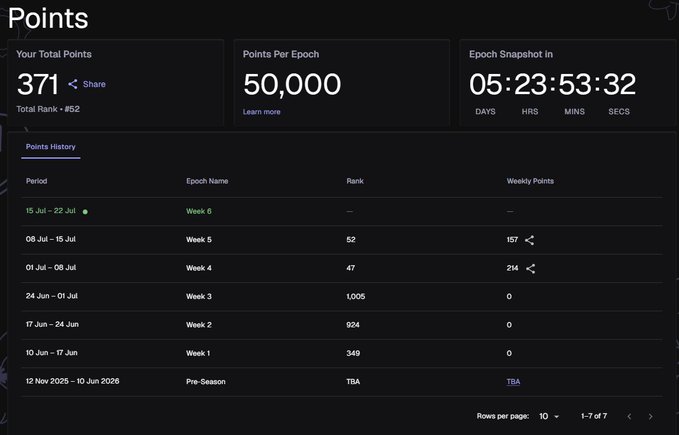Select the 10 Jun – 17 Jun period
This screenshot has height=435, width=679.
[52, 353]
